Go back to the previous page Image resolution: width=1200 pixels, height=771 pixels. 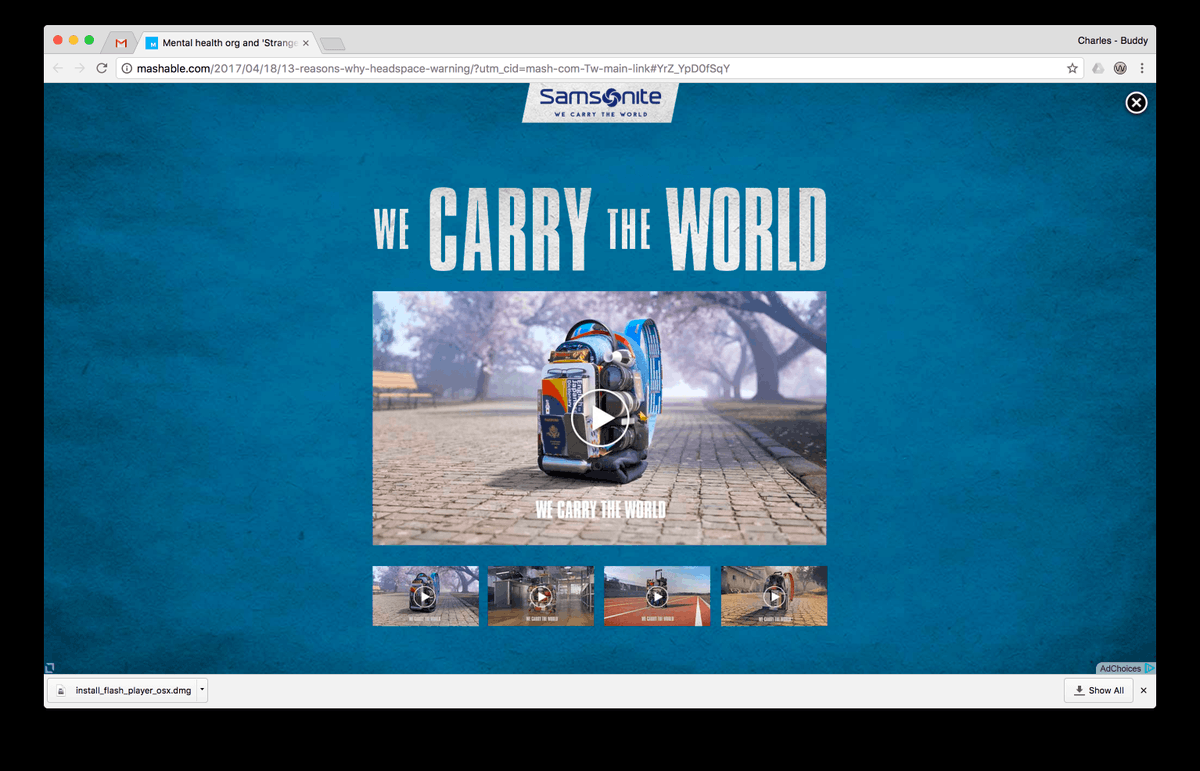tap(57, 68)
